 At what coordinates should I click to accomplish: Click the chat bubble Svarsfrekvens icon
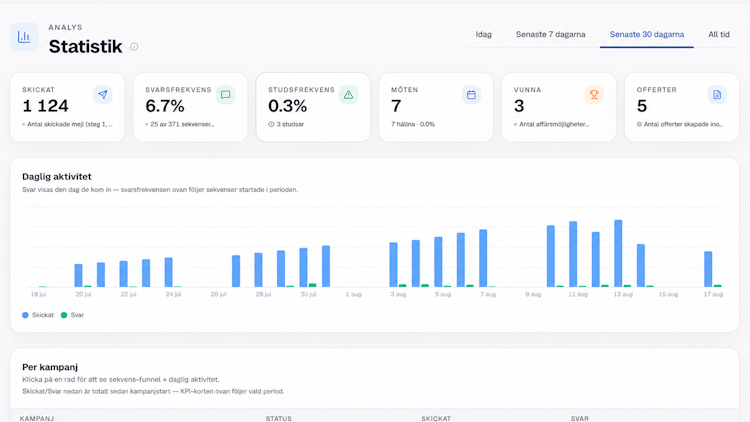(225, 95)
